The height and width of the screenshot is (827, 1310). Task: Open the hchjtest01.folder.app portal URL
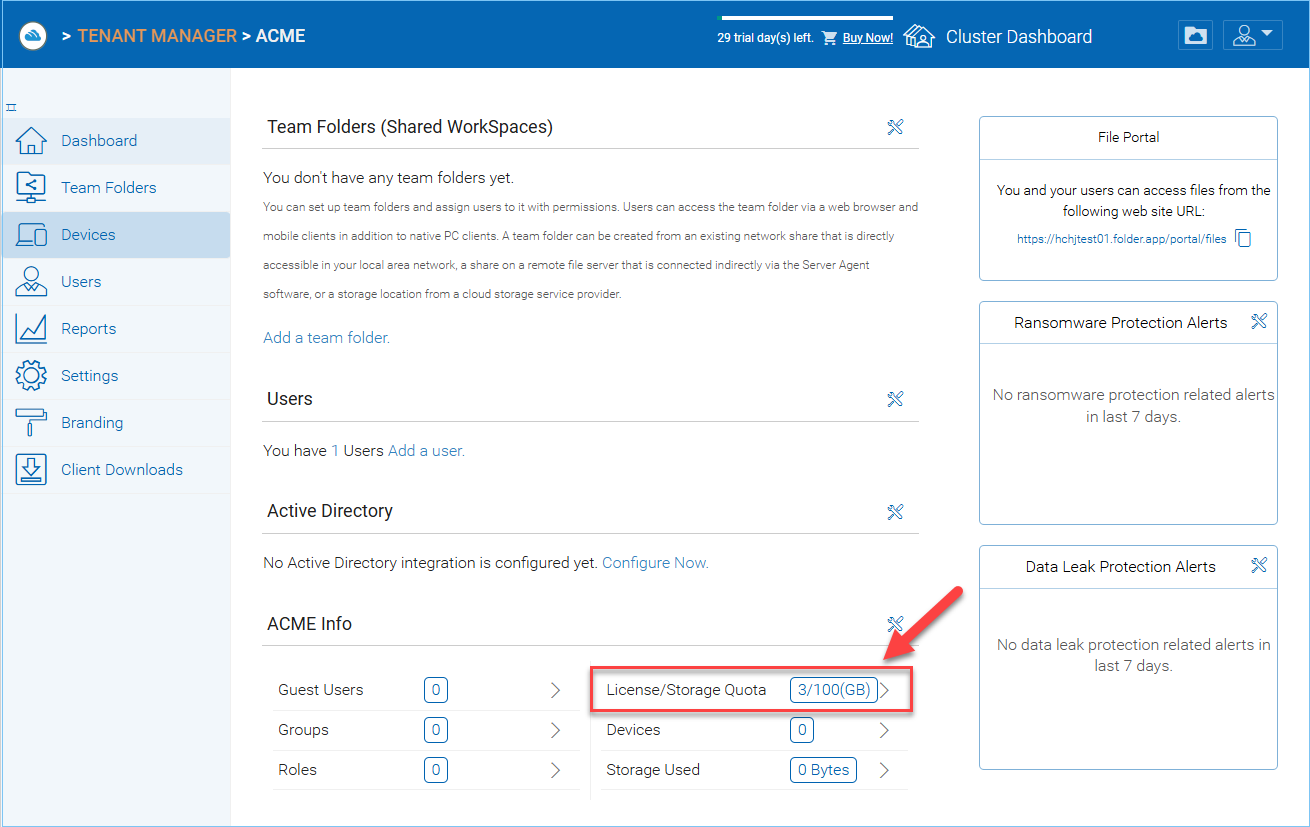click(1121, 239)
